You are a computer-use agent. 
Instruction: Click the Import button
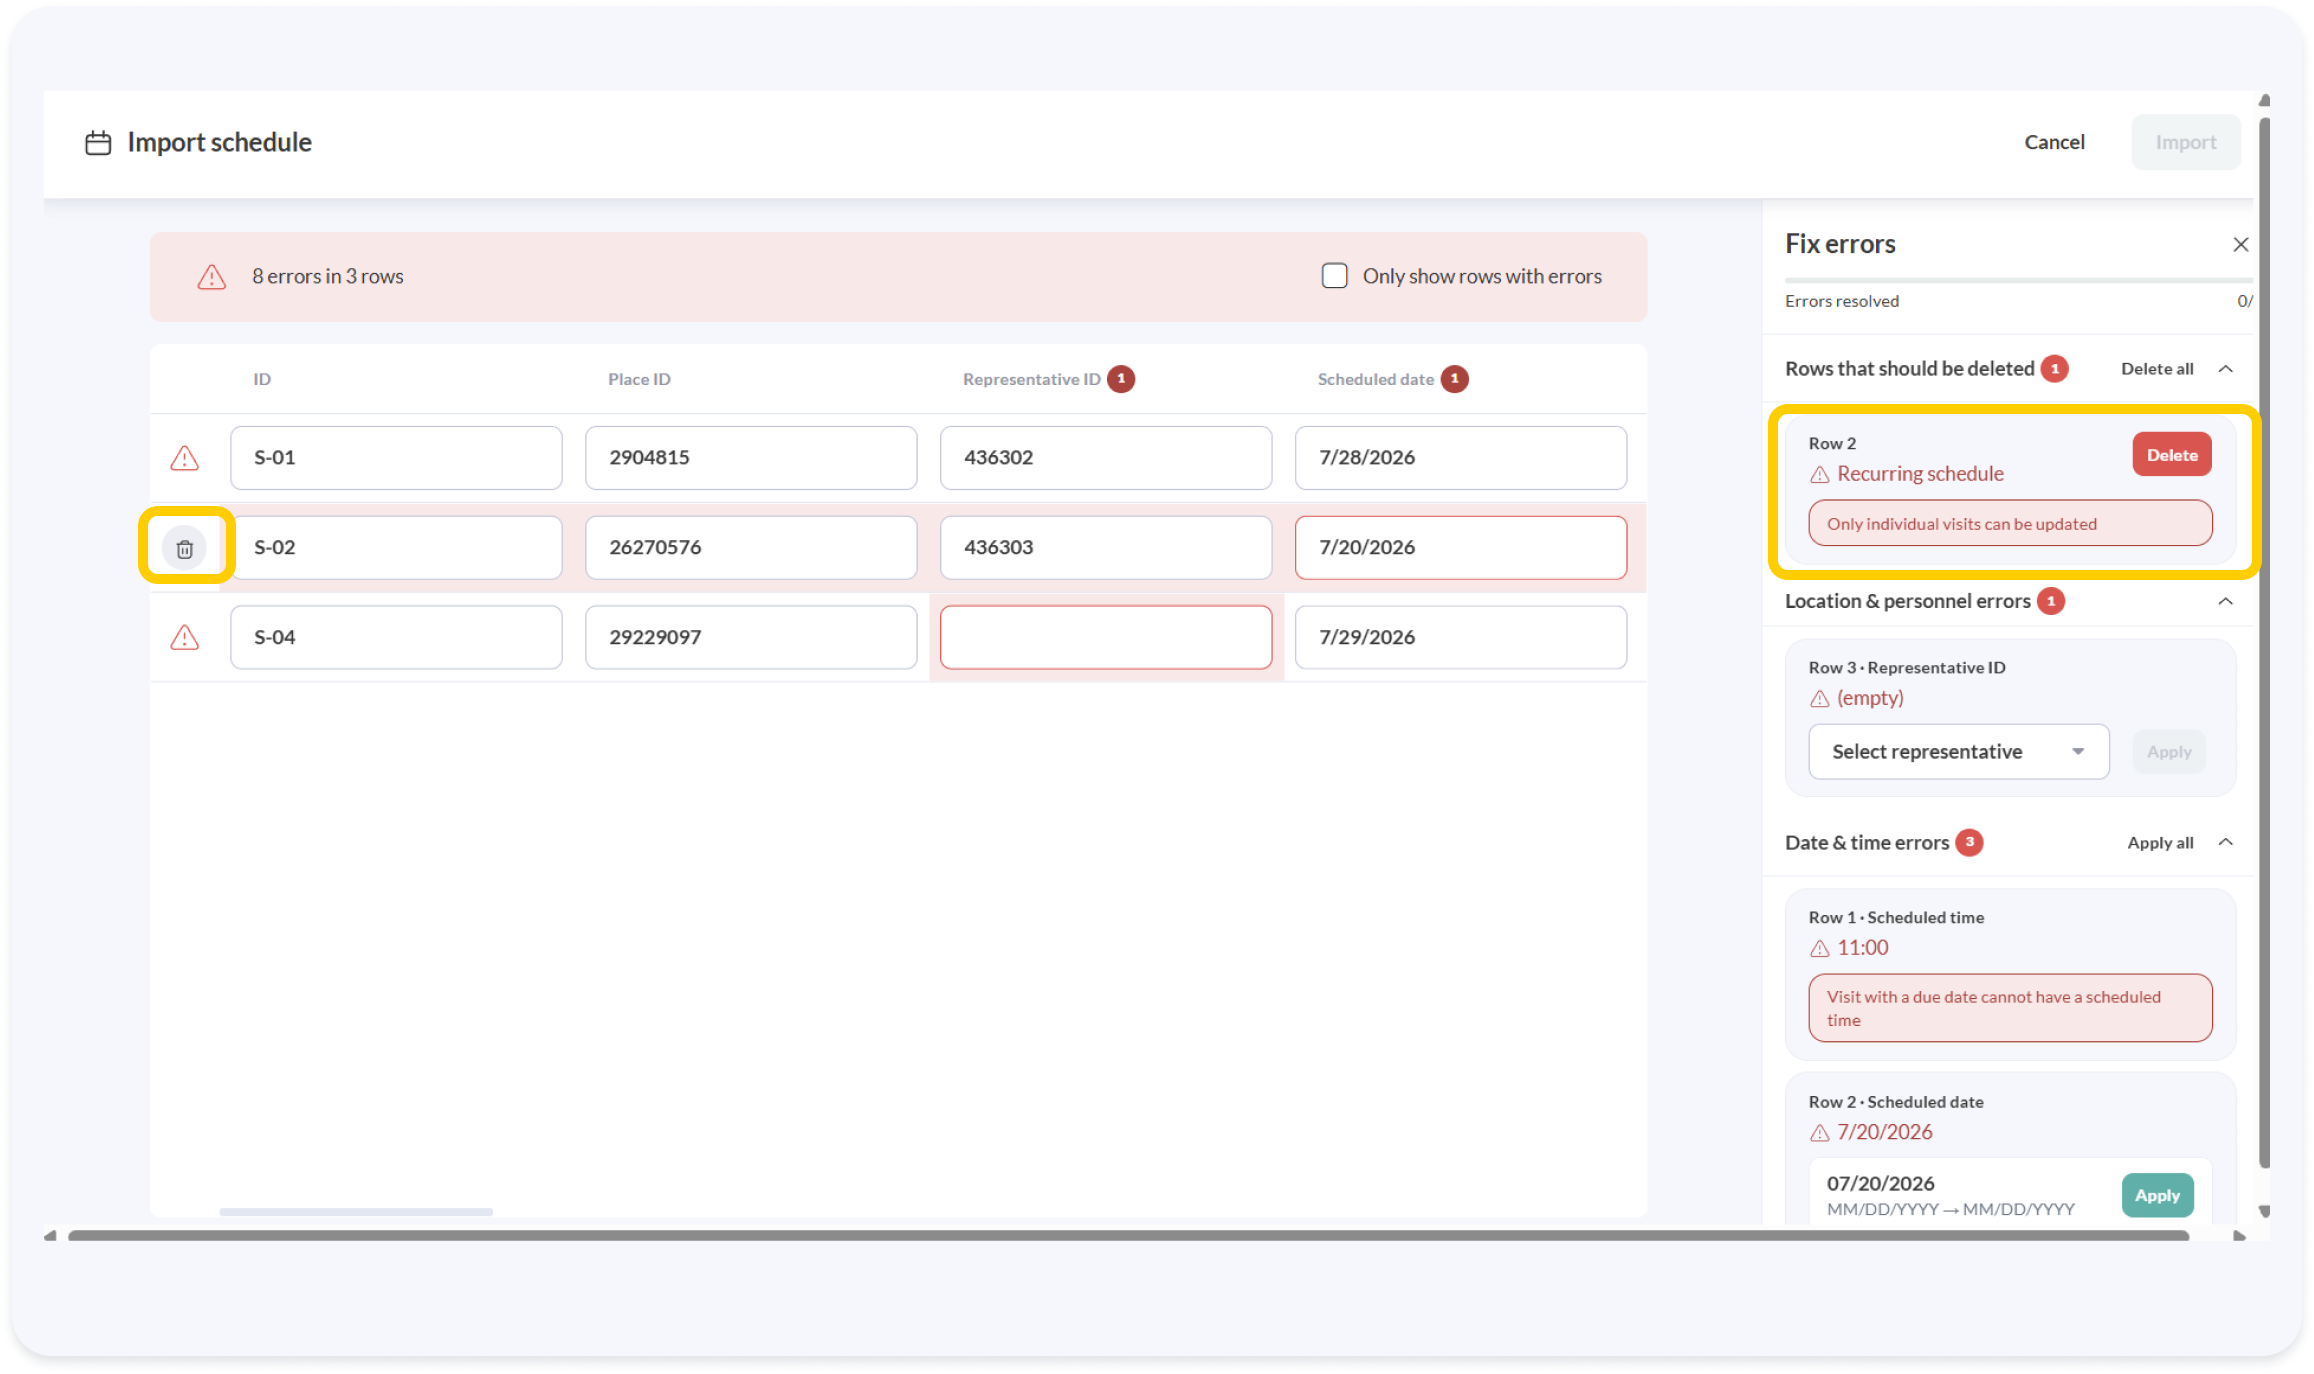(2186, 143)
